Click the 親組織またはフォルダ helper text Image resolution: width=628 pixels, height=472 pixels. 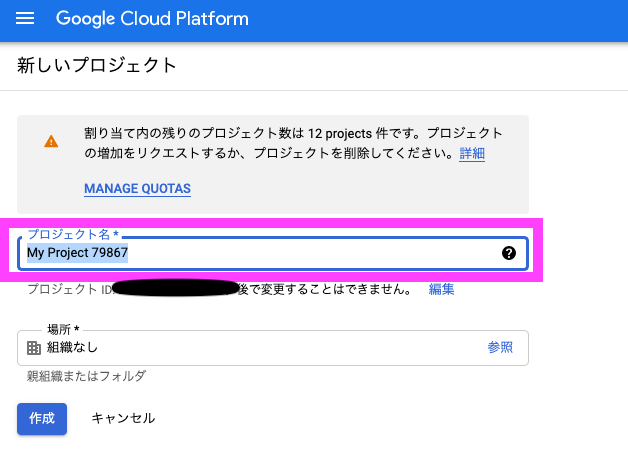pyautogui.click(x=86, y=376)
